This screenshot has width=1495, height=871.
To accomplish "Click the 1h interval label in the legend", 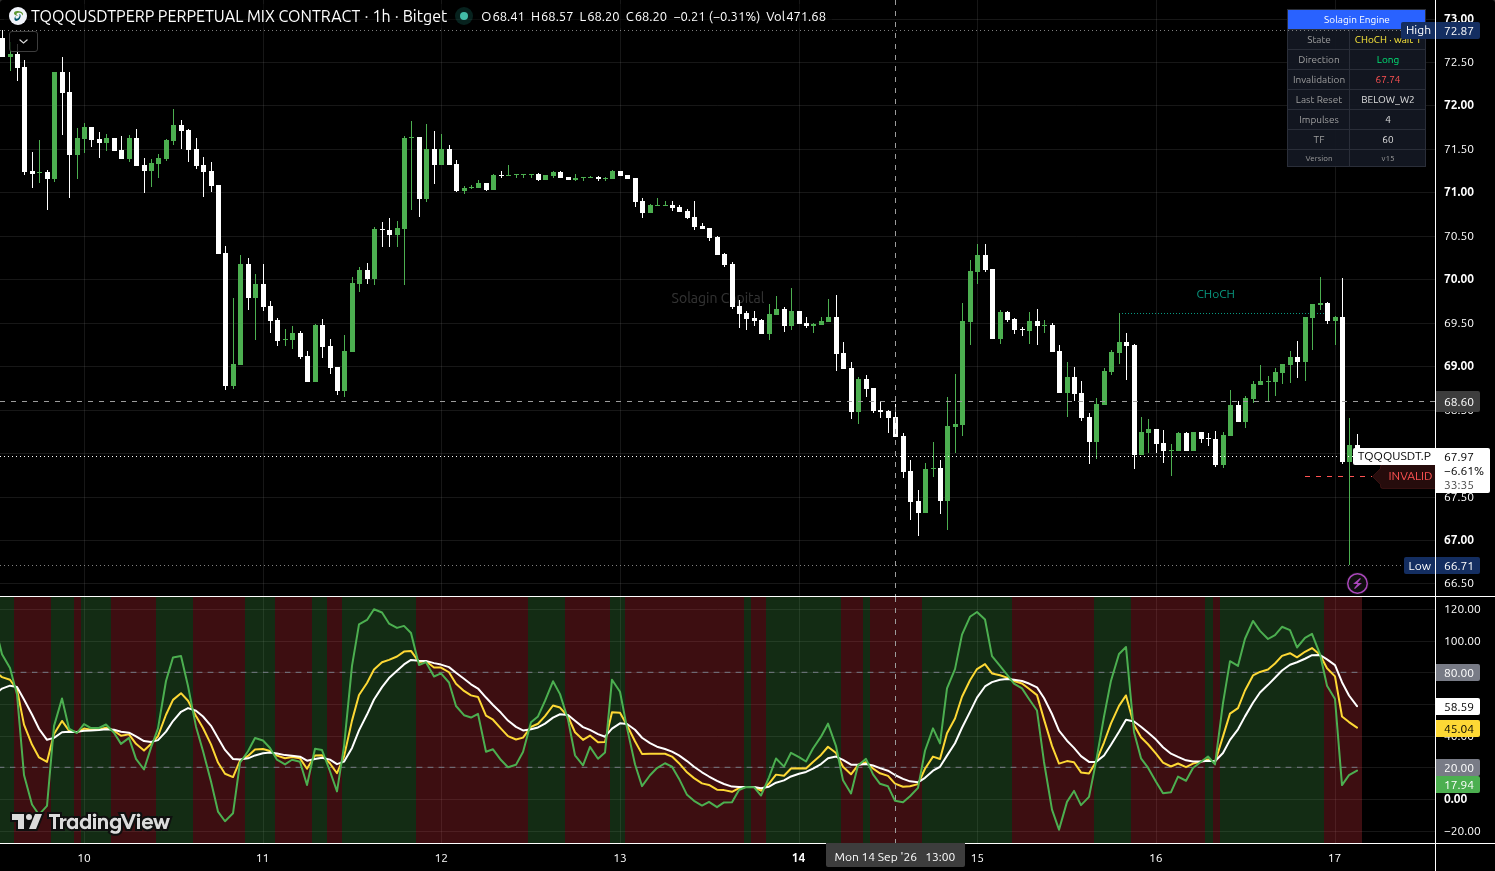I will (382, 16).
